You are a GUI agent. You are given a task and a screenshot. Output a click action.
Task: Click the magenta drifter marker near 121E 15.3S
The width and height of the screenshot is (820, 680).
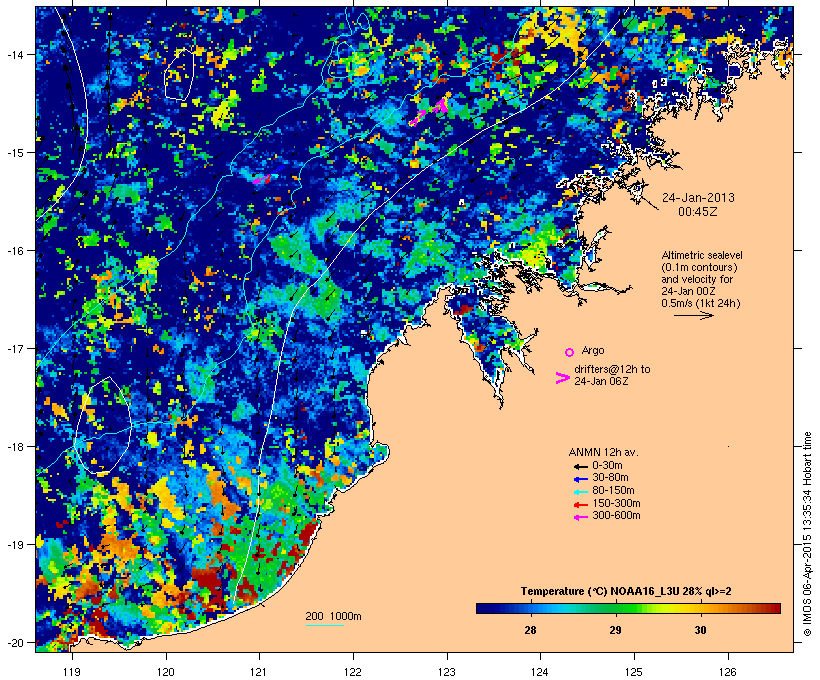point(262,179)
